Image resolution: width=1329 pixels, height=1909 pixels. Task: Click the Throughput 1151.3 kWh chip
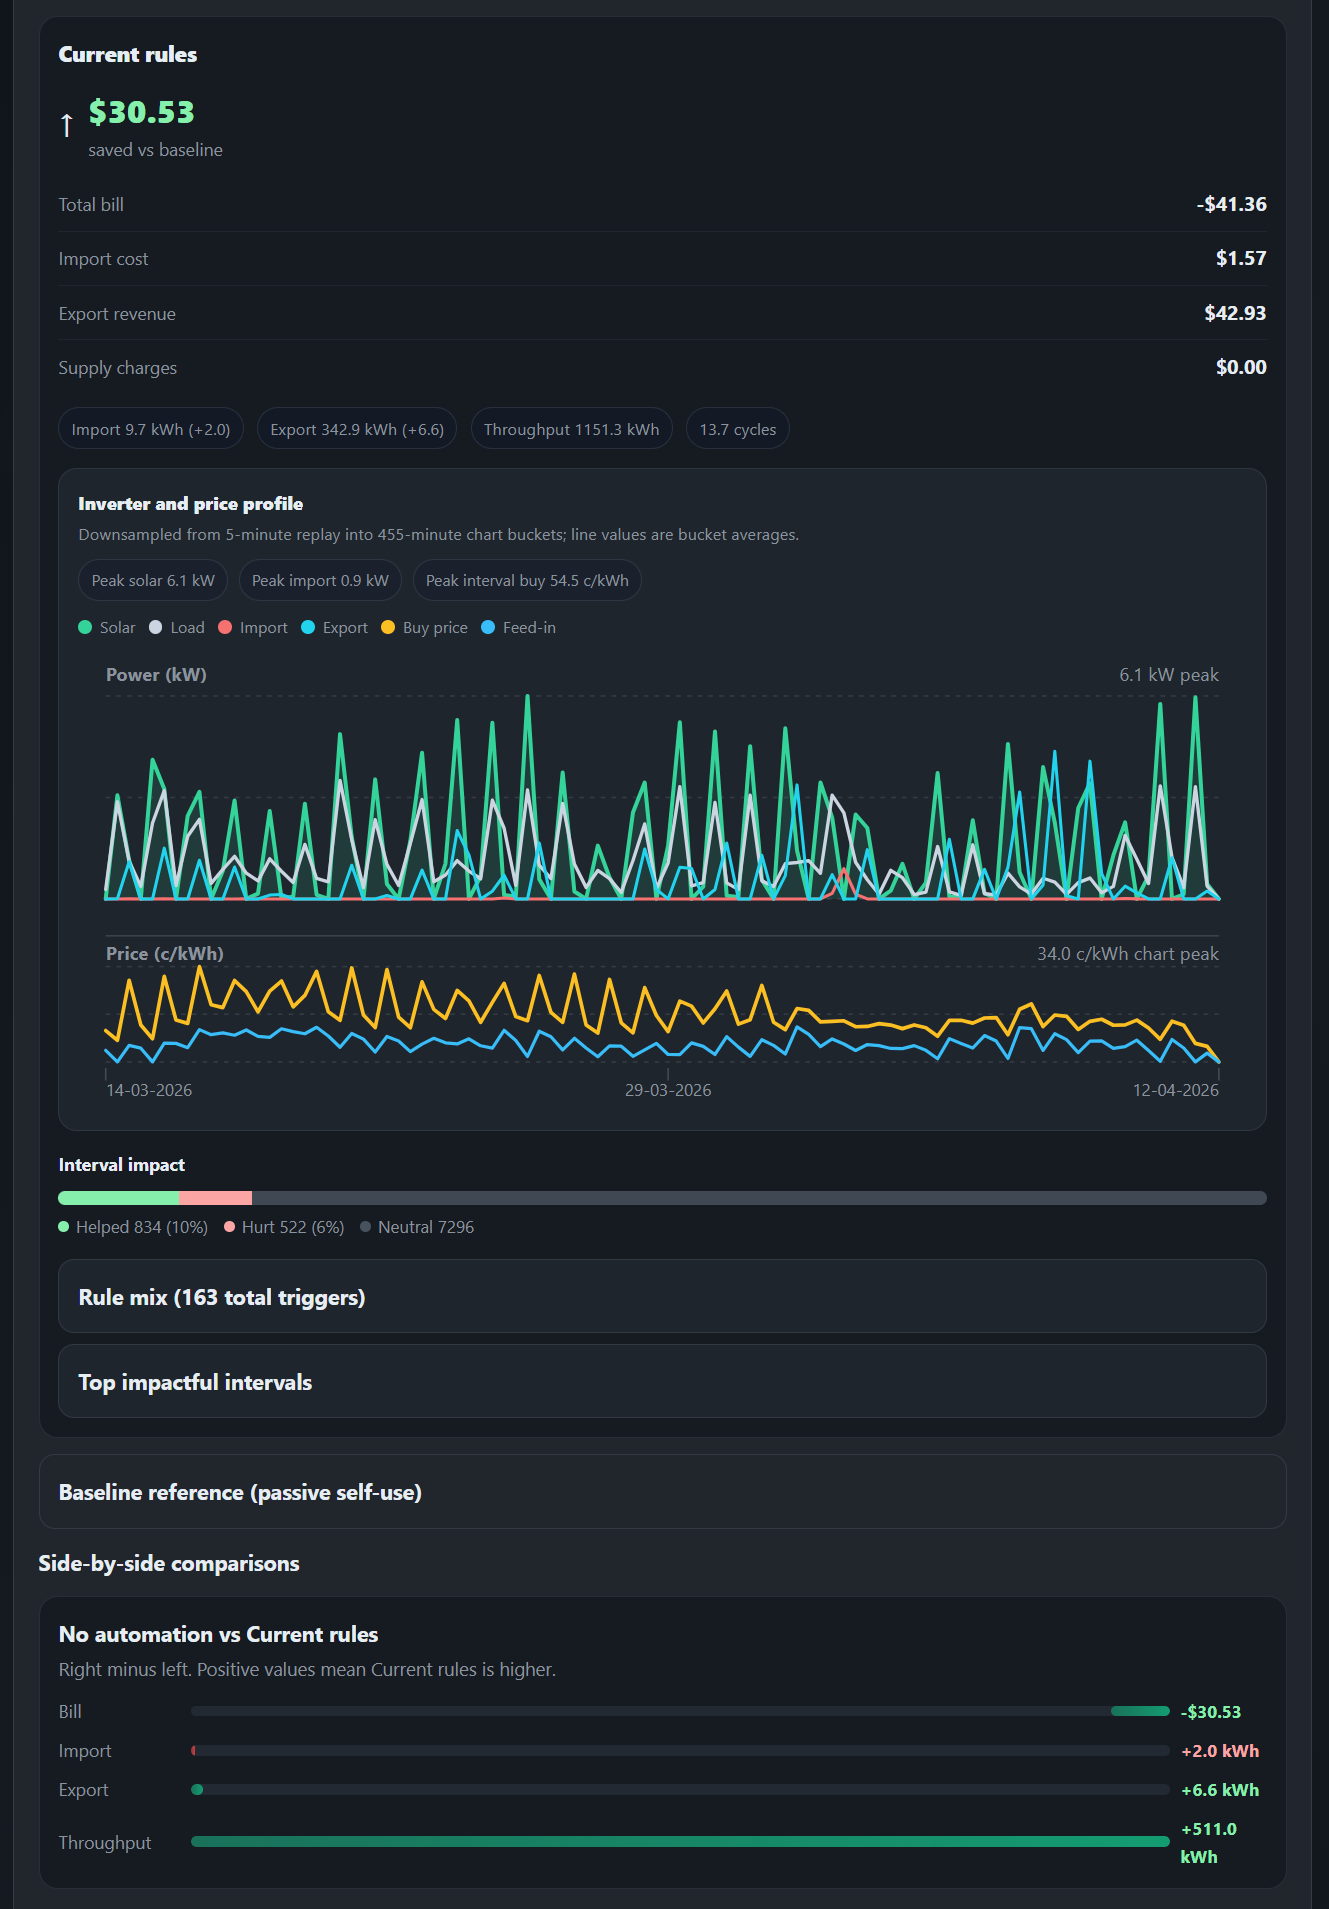point(572,429)
